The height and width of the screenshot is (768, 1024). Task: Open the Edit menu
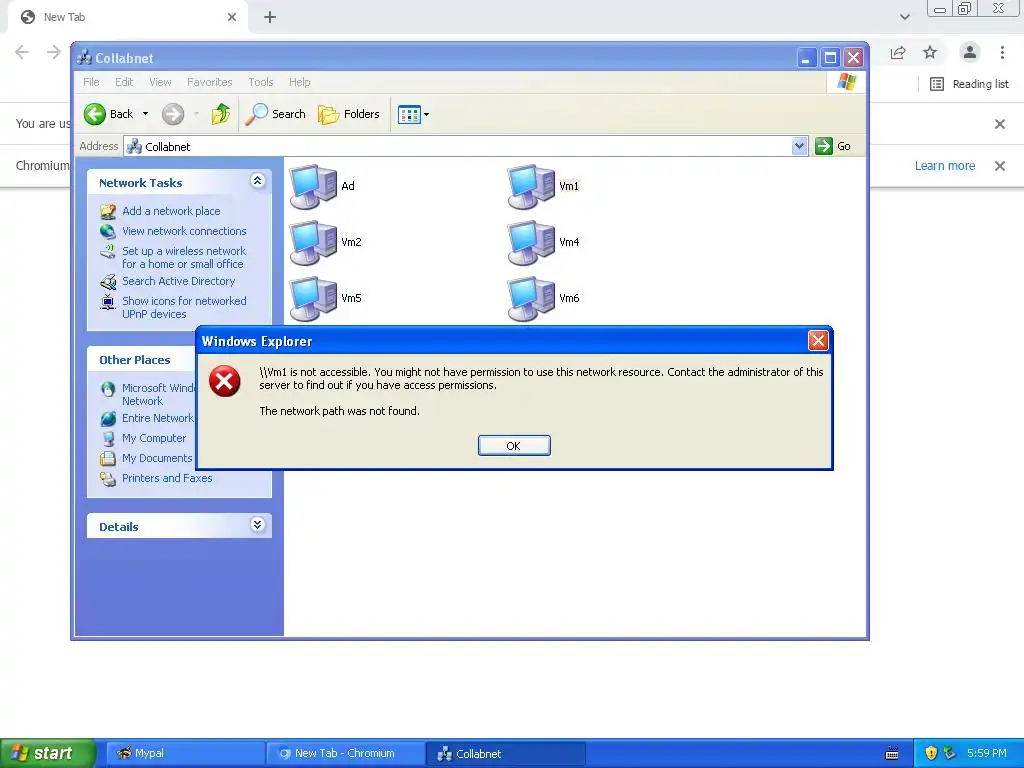pos(124,82)
